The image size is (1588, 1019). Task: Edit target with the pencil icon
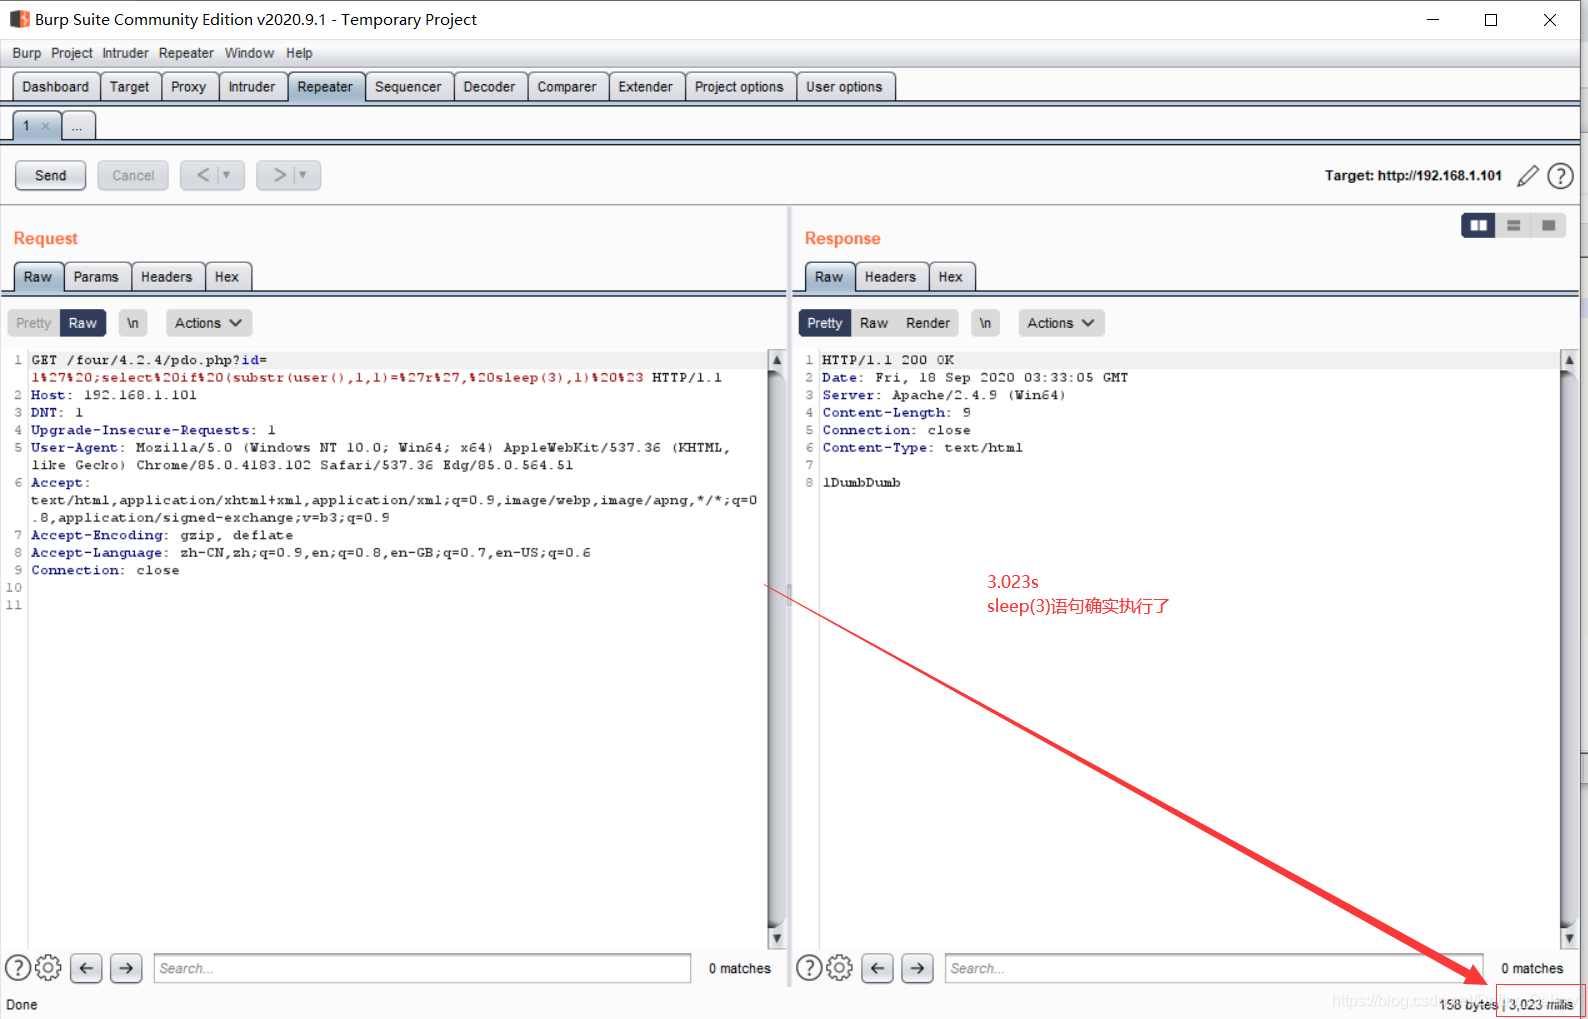[x=1527, y=176]
